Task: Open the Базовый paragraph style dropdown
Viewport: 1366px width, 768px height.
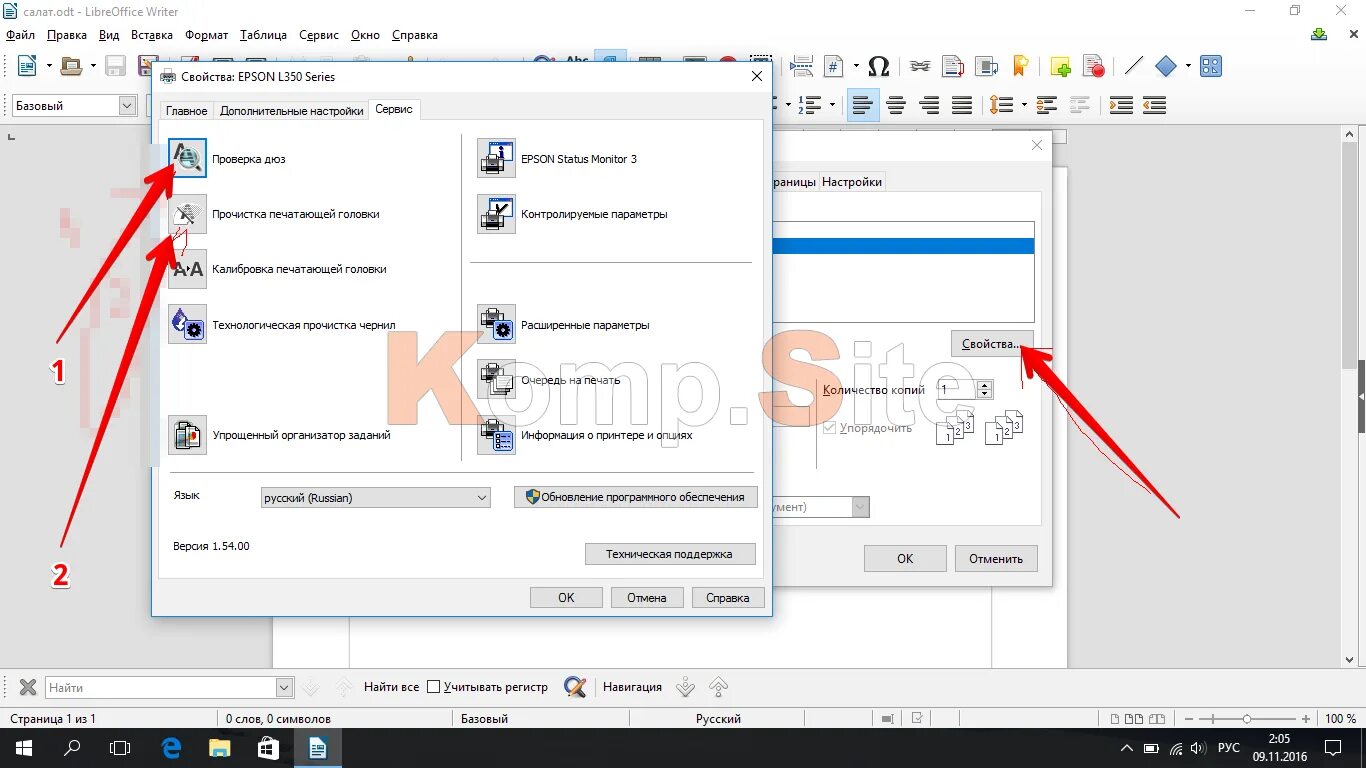Action: pyautogui.click(x=127, y=105)
